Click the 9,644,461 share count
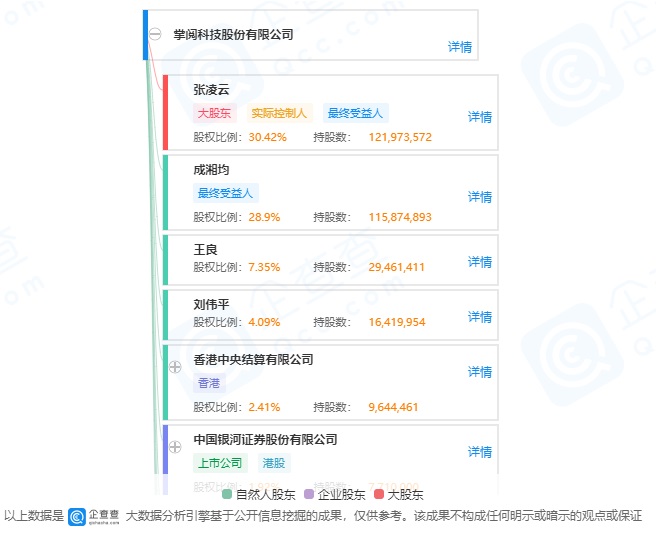This screenshot has width=656, height=536. (x=393, y=407)
